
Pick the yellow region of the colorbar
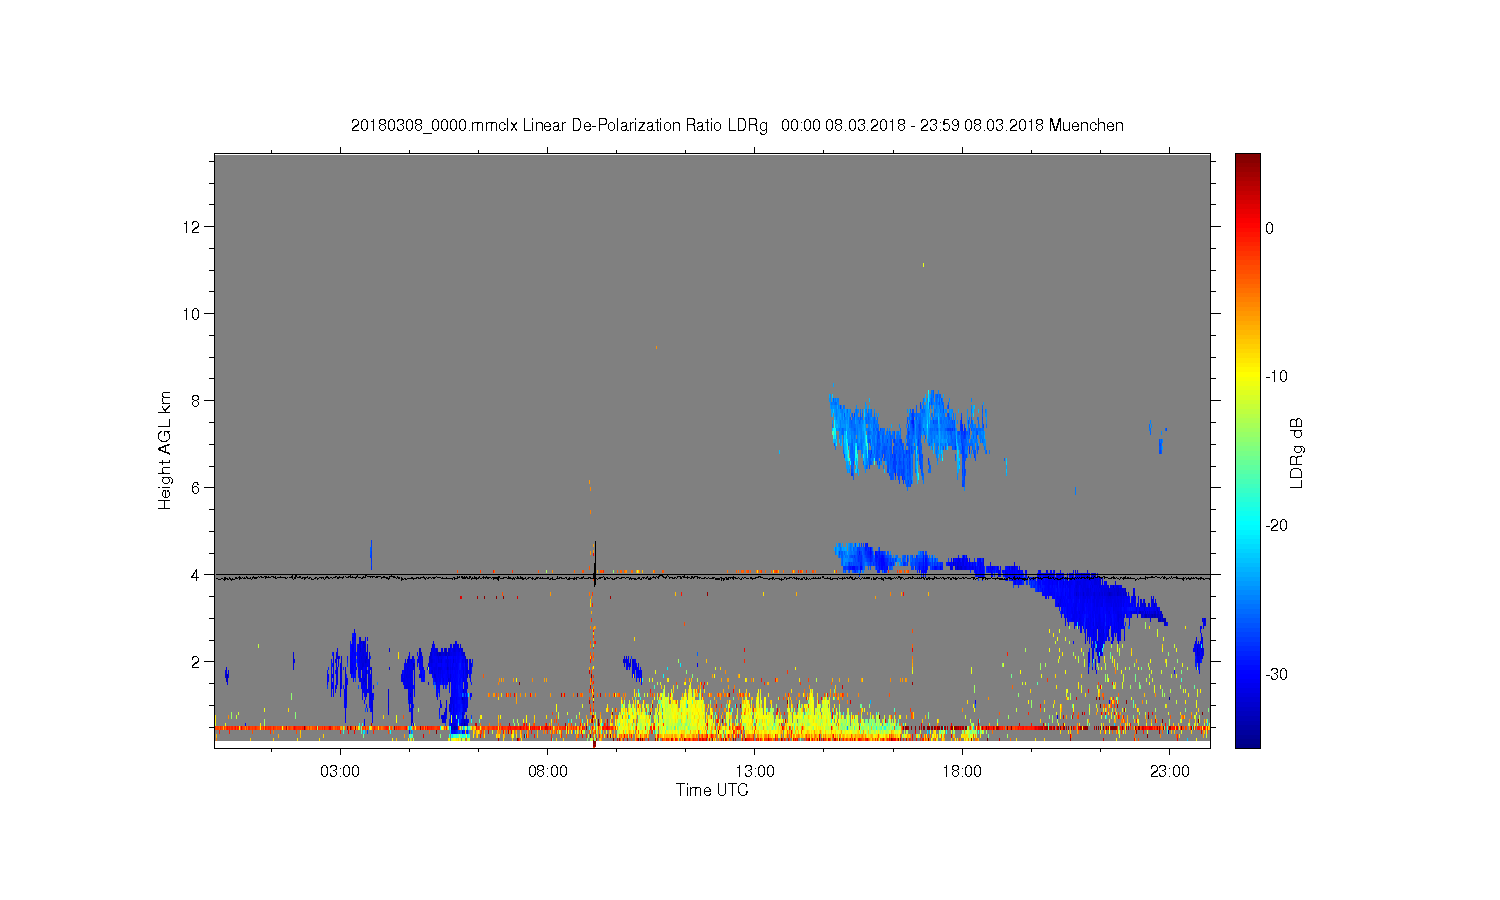click(1247, 377)
